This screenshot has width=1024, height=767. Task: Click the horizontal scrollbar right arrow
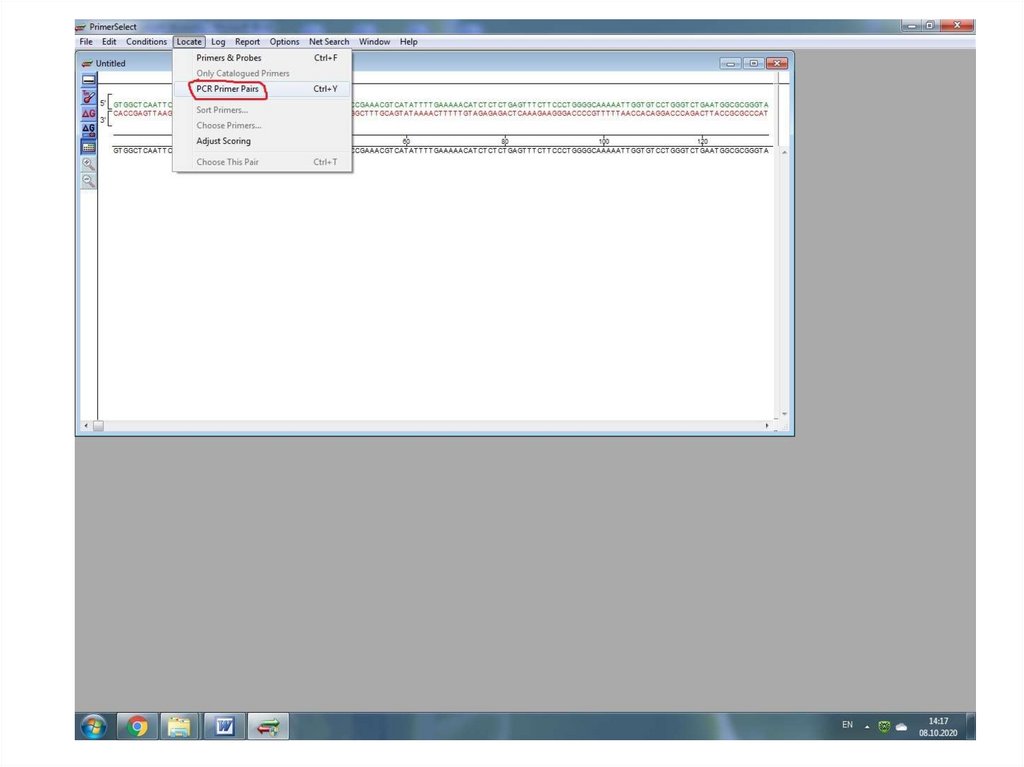click(x=767, y=425)
